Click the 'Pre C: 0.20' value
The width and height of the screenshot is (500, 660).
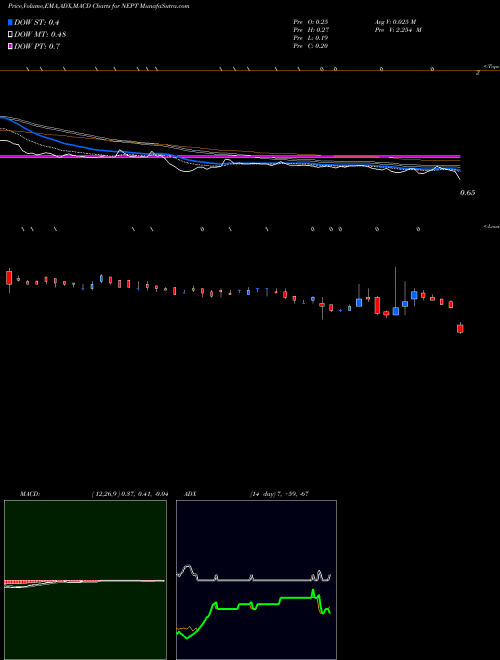(x=311, y=46)
